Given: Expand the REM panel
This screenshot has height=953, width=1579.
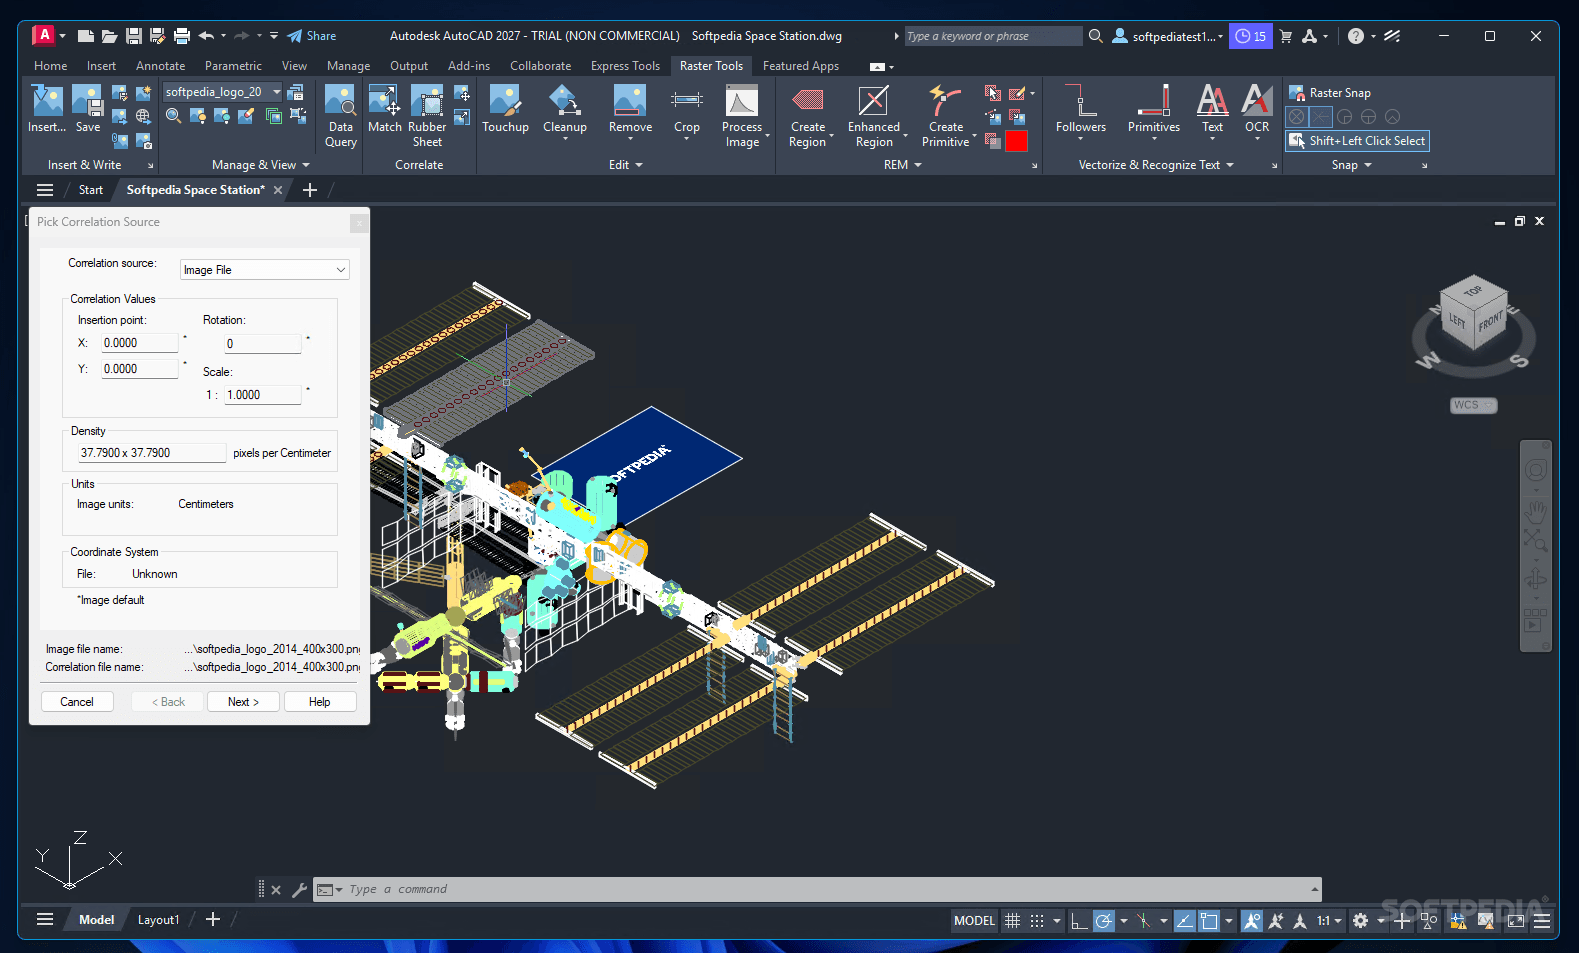Looking at the screenshot, I should tap(902, 165).
